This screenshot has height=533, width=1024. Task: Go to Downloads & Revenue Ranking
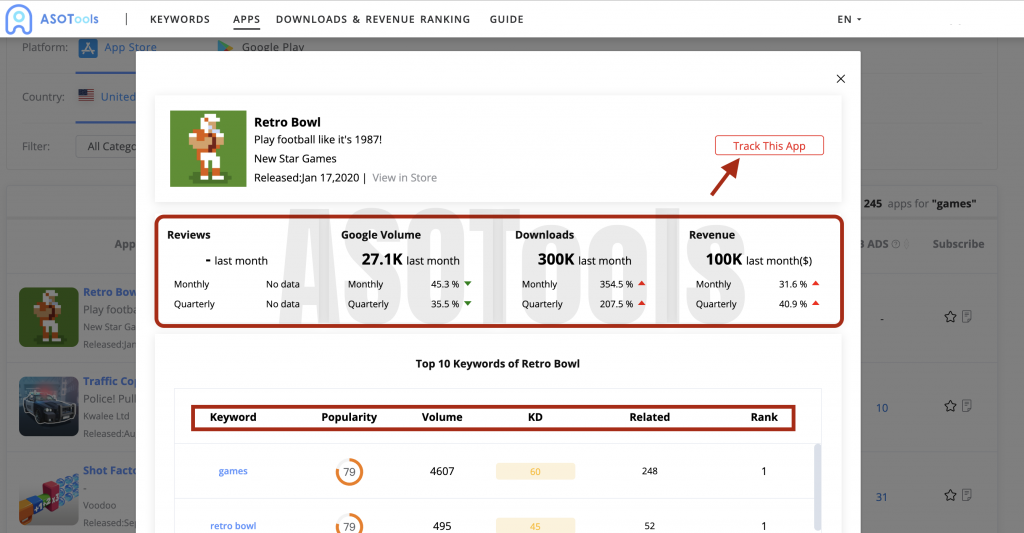pos(373,20)
